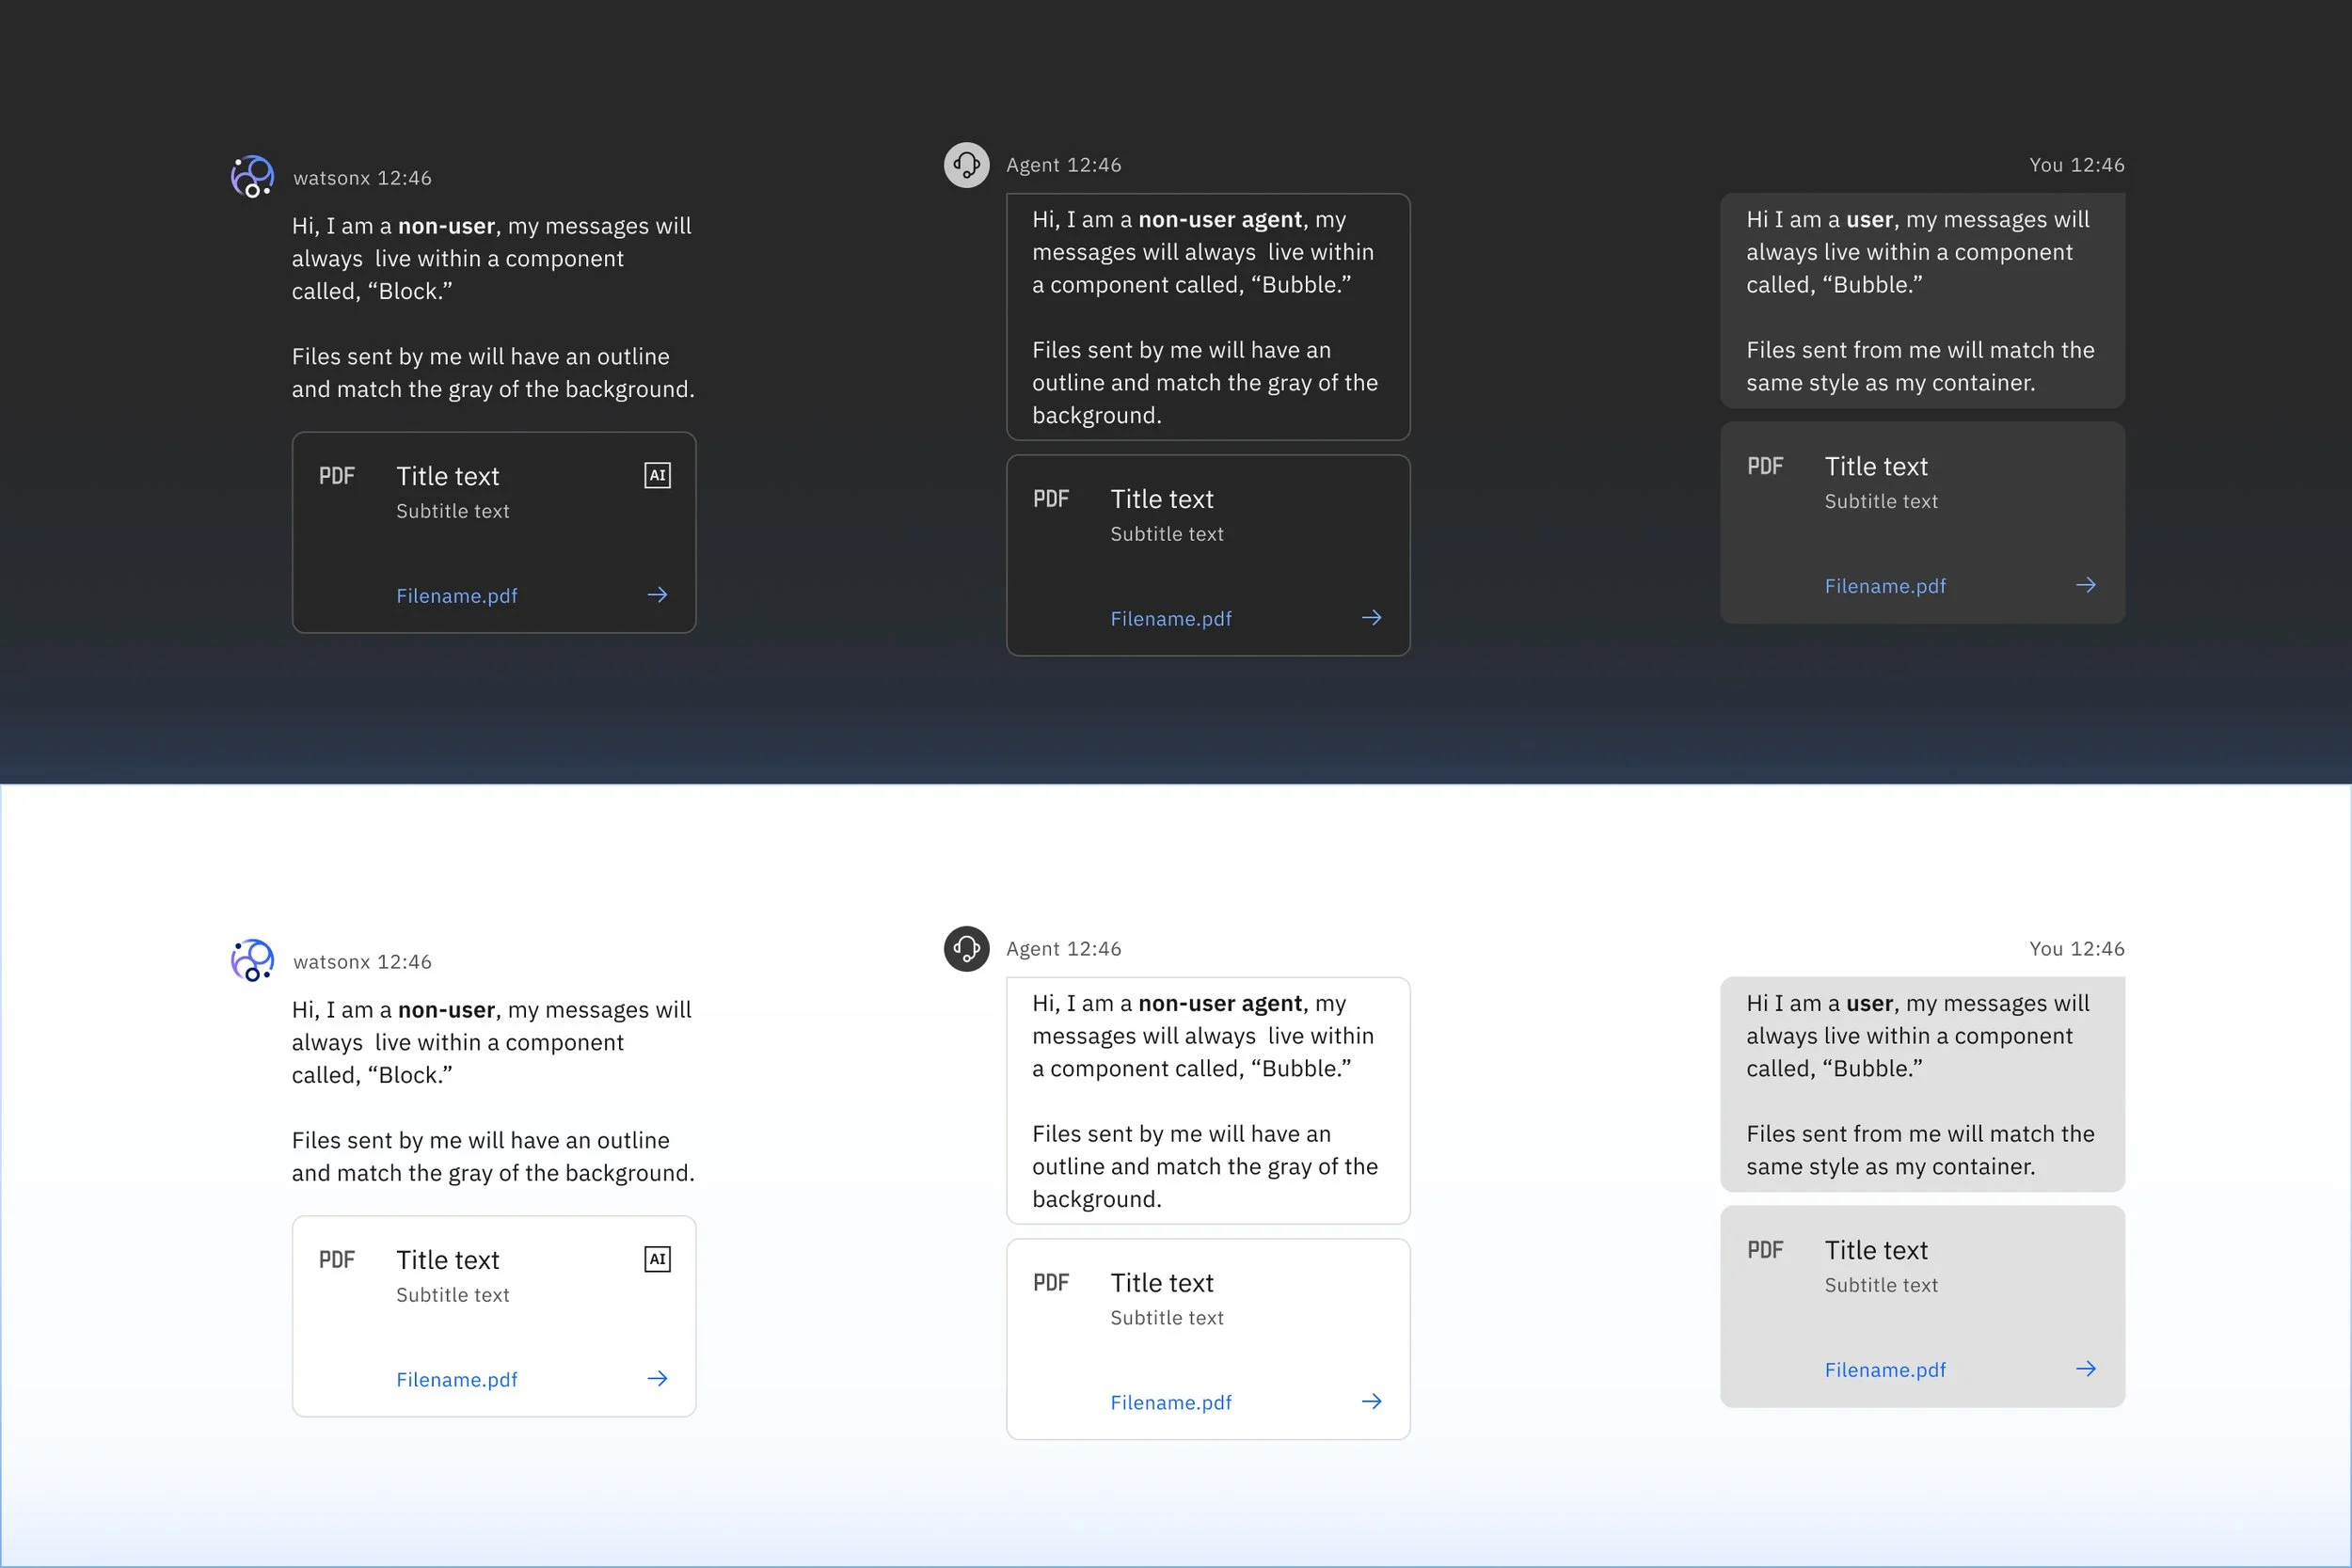The image size is (2352, 1568).
Task: Click arrow icon on light watsonx file card
Action: (x=657, y=1379)
